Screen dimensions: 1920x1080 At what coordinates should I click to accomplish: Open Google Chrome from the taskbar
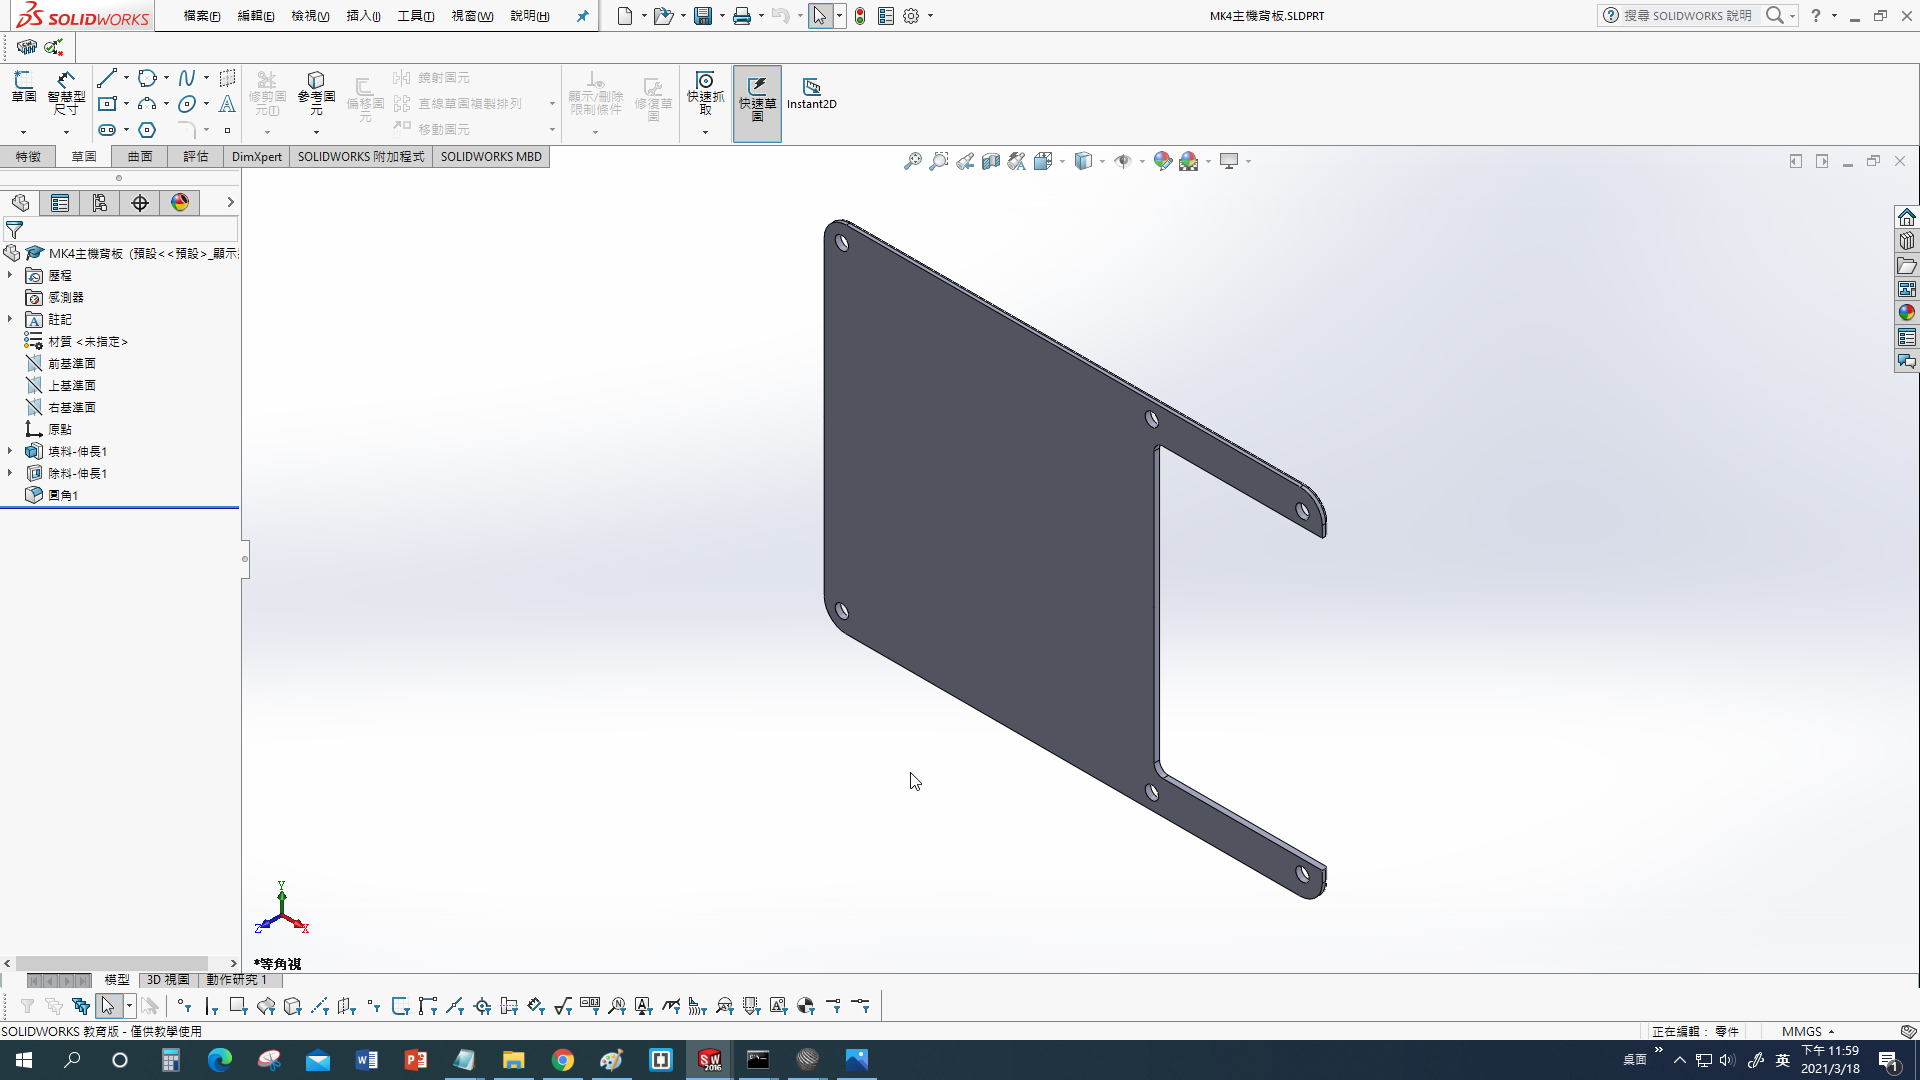coord(563,1060)
